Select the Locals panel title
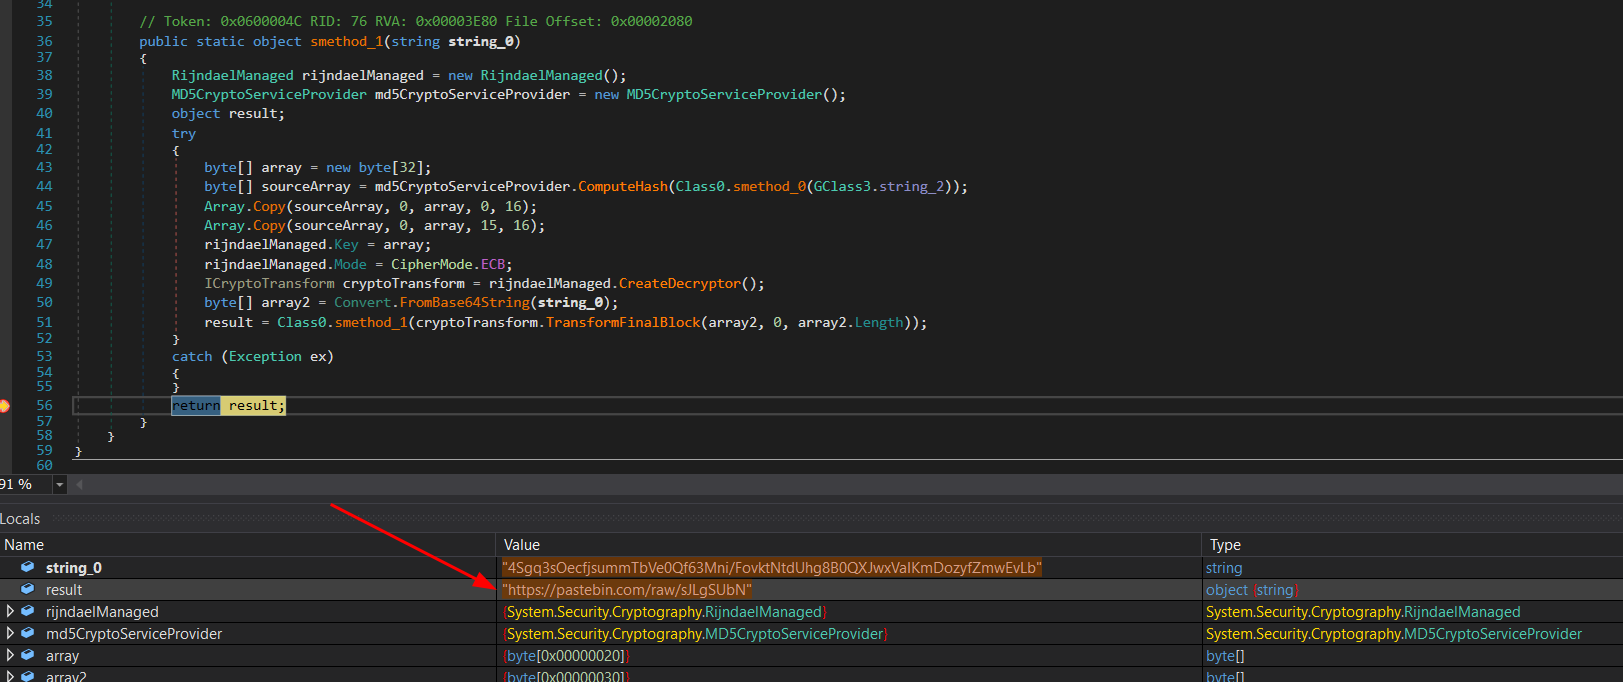Screen dimensions: 1623x682 (21, 519)
